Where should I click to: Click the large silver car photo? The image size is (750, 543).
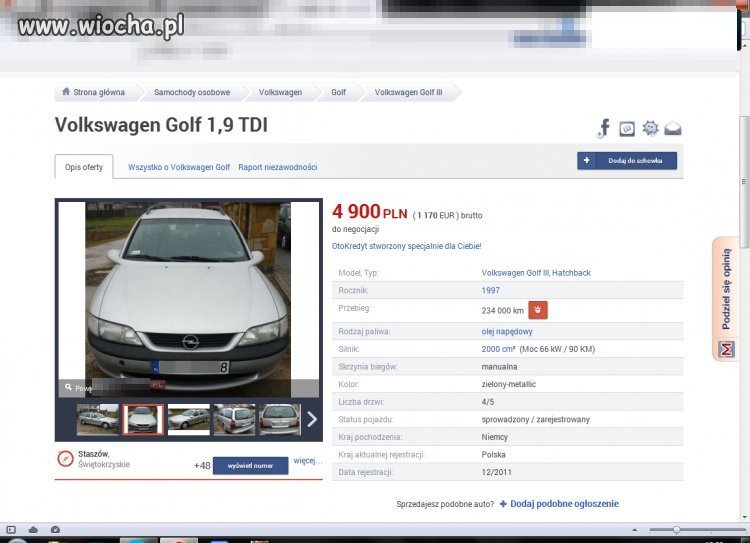click(188, 299)
